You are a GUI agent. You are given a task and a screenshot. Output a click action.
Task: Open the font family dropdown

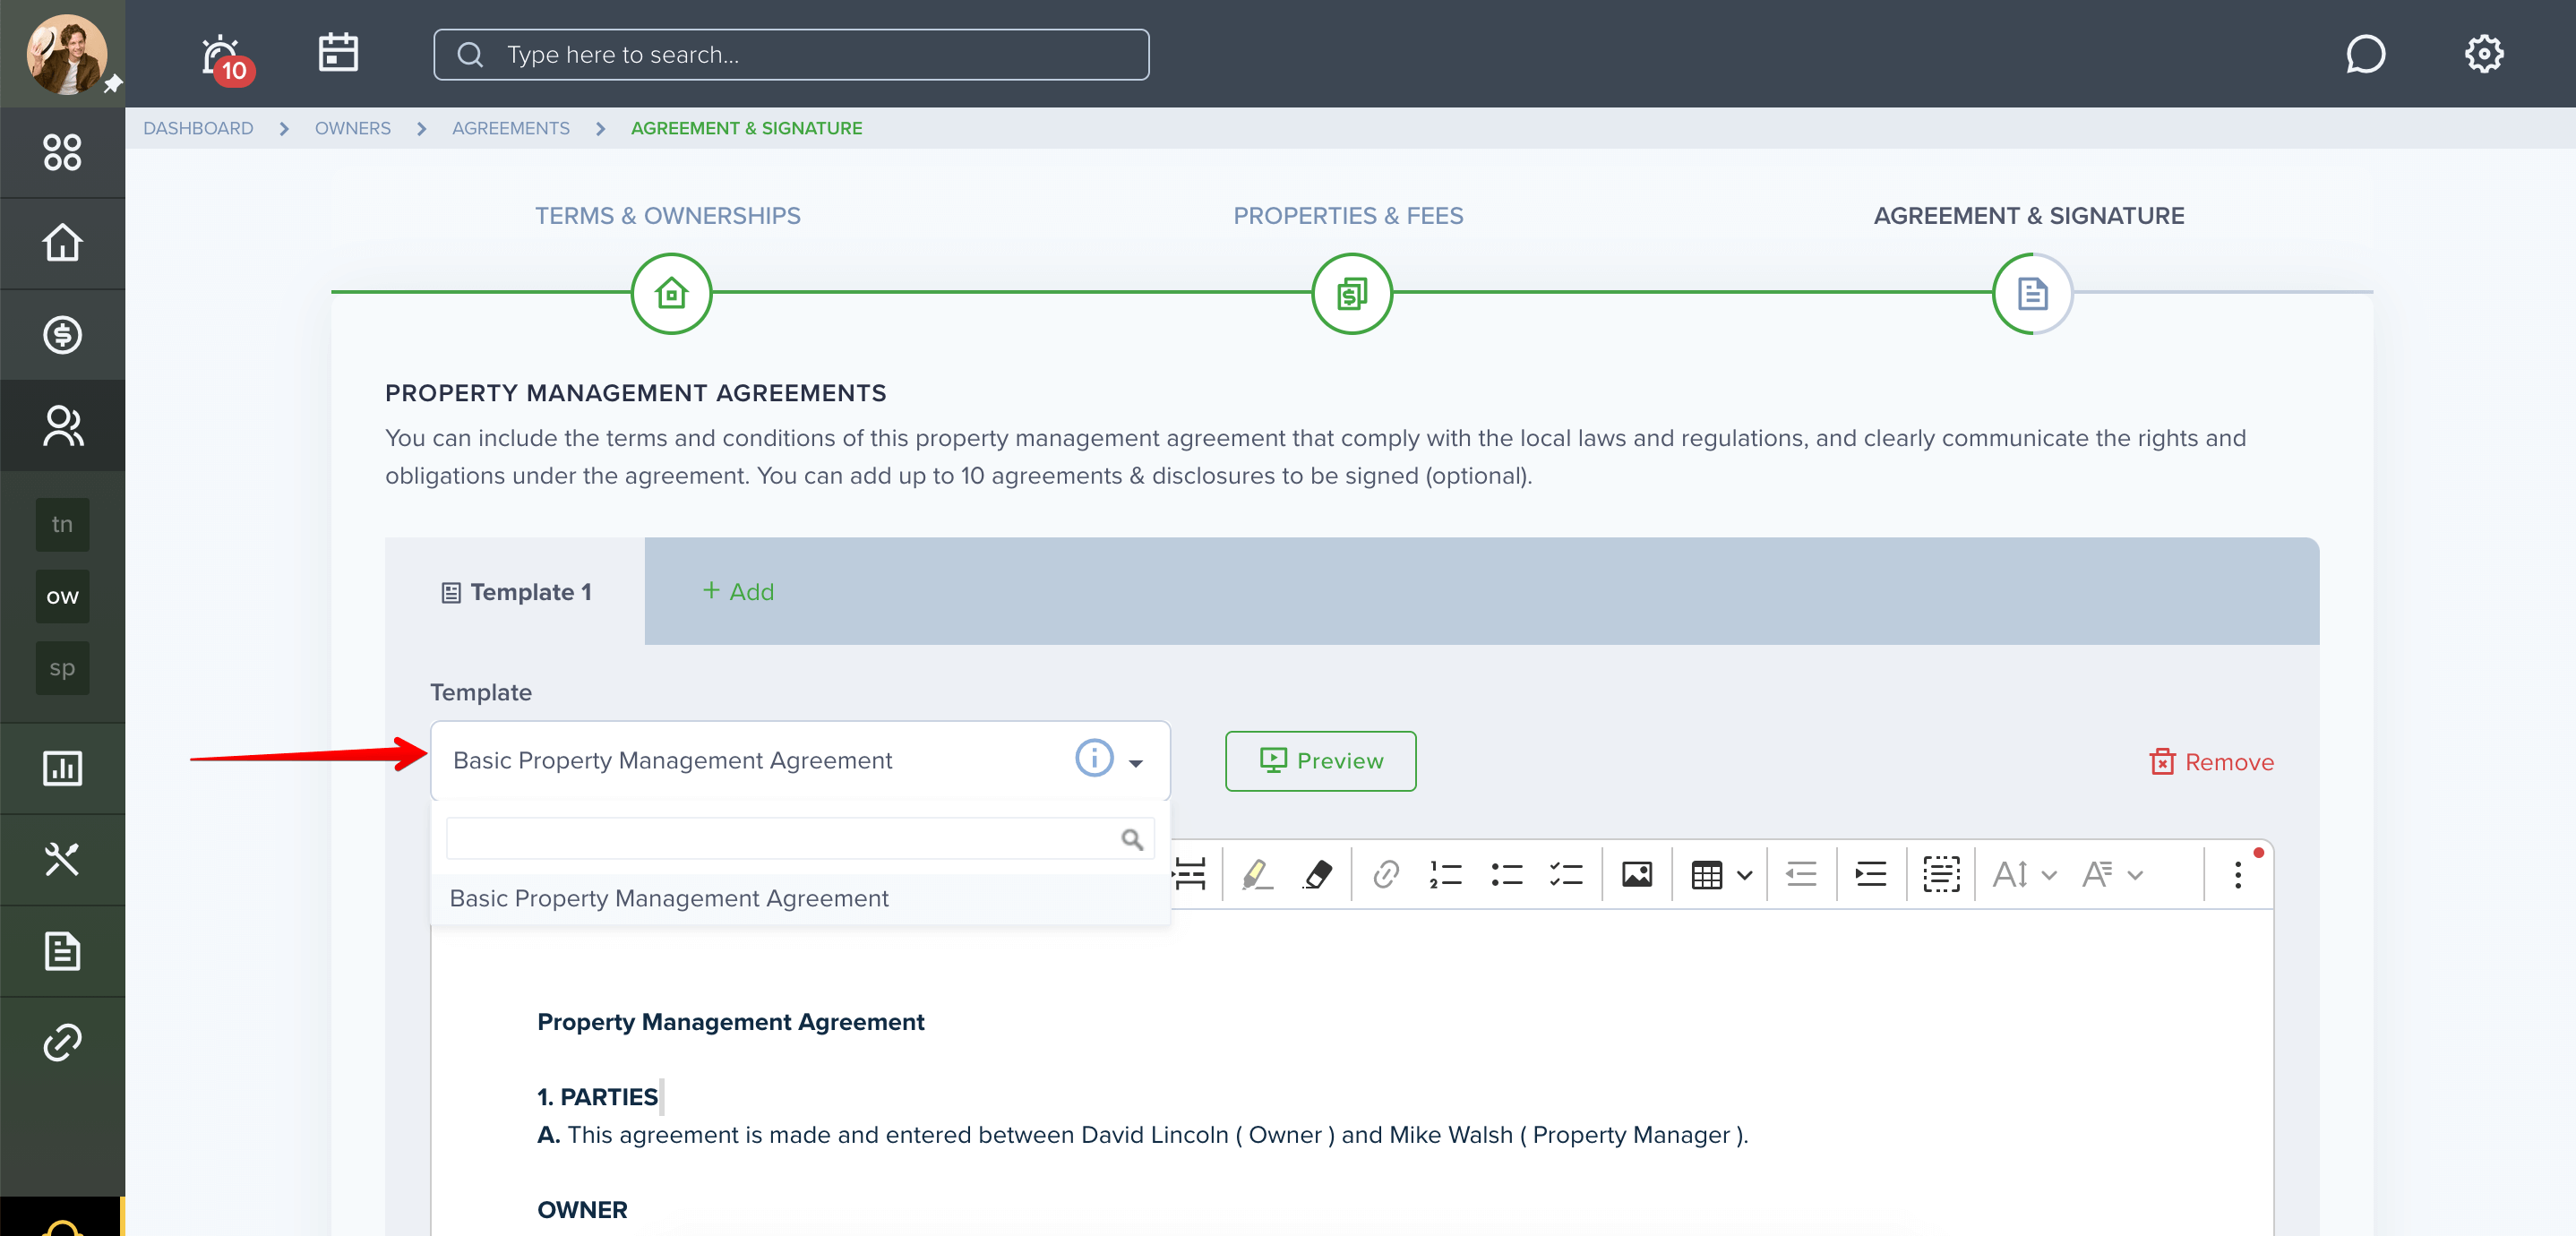pos(2112,874)
